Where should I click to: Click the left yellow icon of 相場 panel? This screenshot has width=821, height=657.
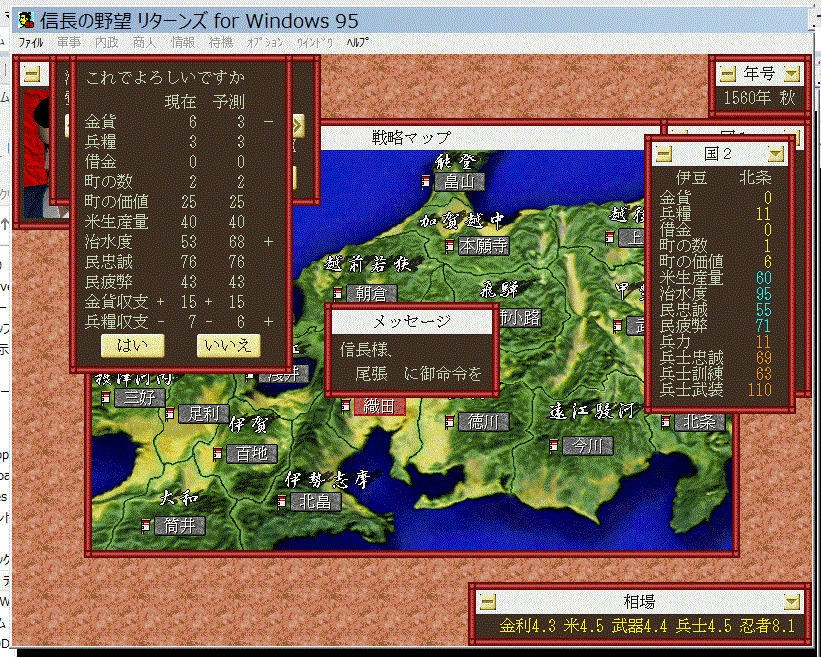(x=487, y=602)
